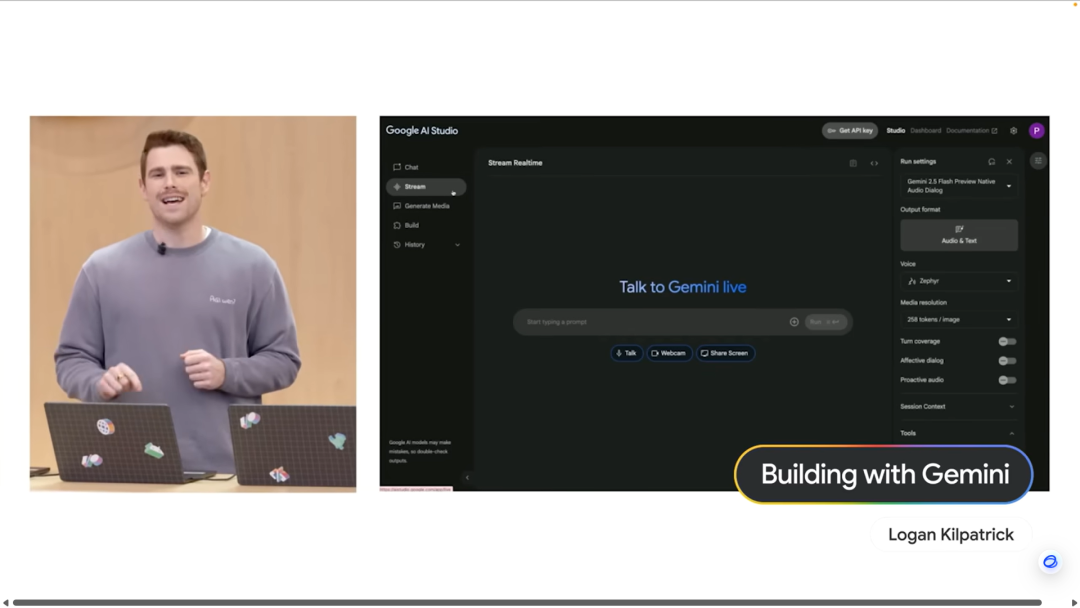
Task: Switch to the Dashboard tab
Action: (x=925, y=131)
